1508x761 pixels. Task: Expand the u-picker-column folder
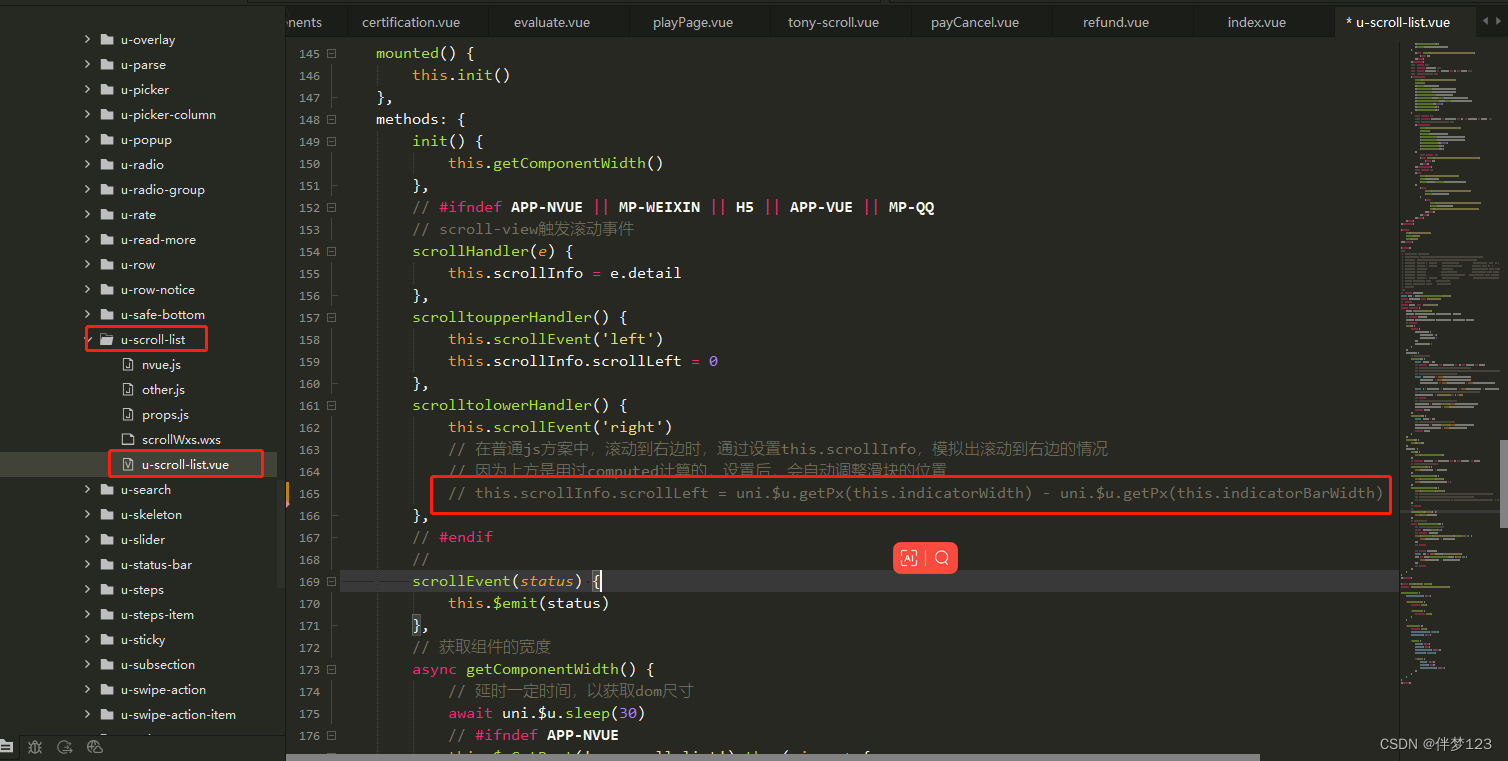pos(87,114)
